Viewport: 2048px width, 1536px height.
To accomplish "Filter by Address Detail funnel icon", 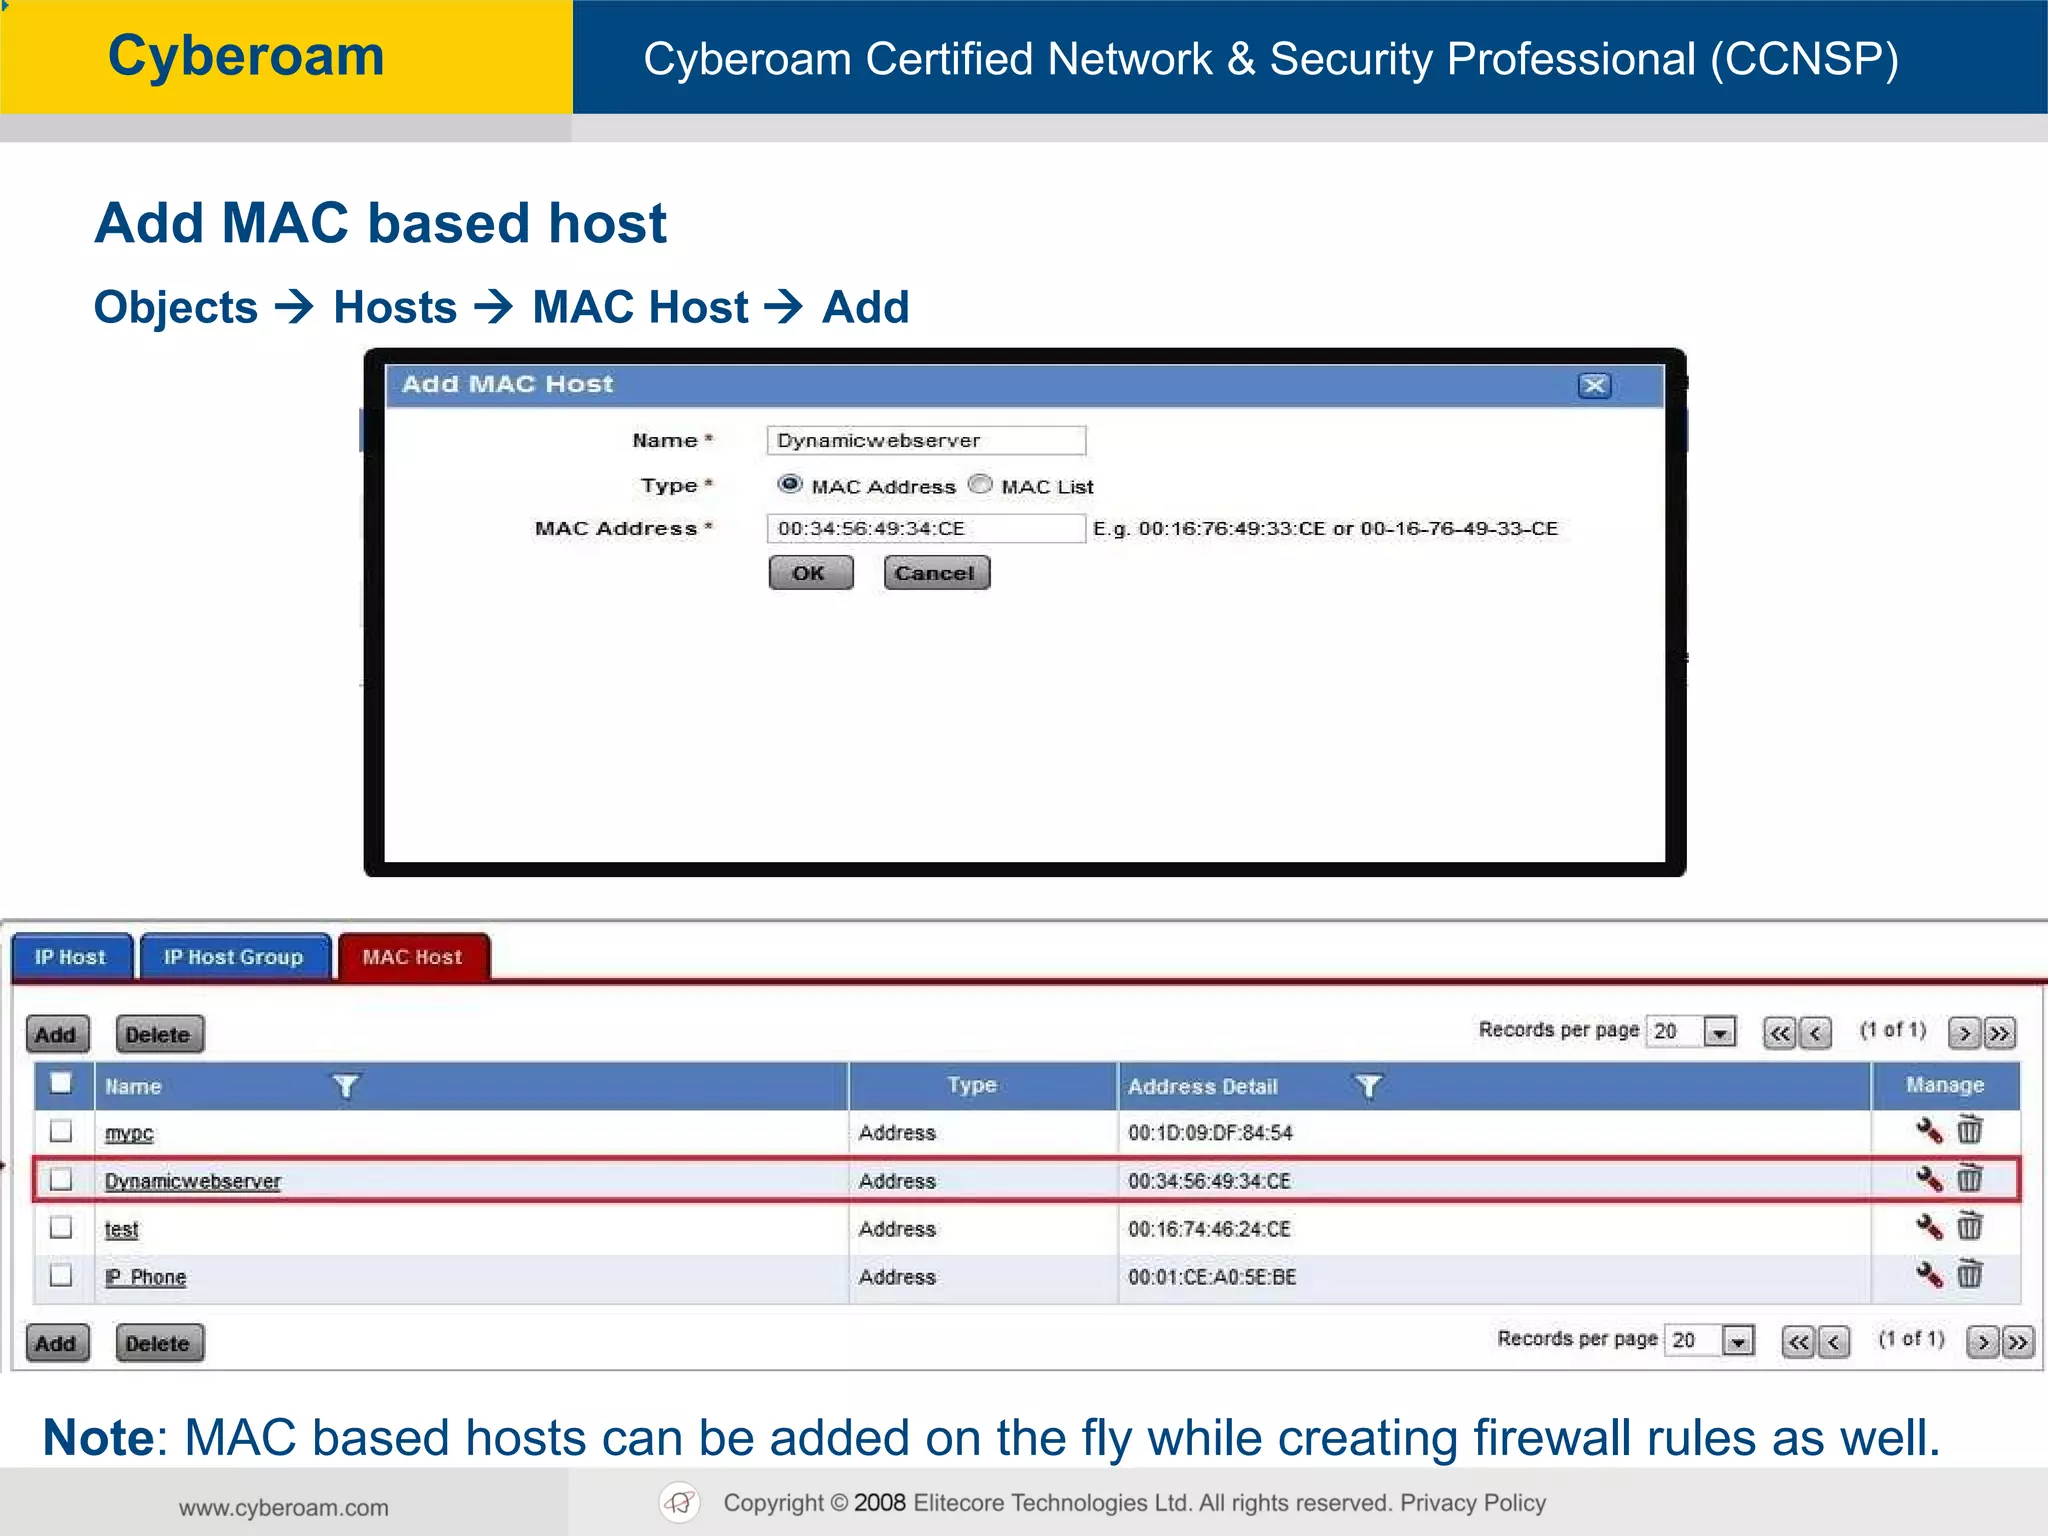I will (1368, 1086).
